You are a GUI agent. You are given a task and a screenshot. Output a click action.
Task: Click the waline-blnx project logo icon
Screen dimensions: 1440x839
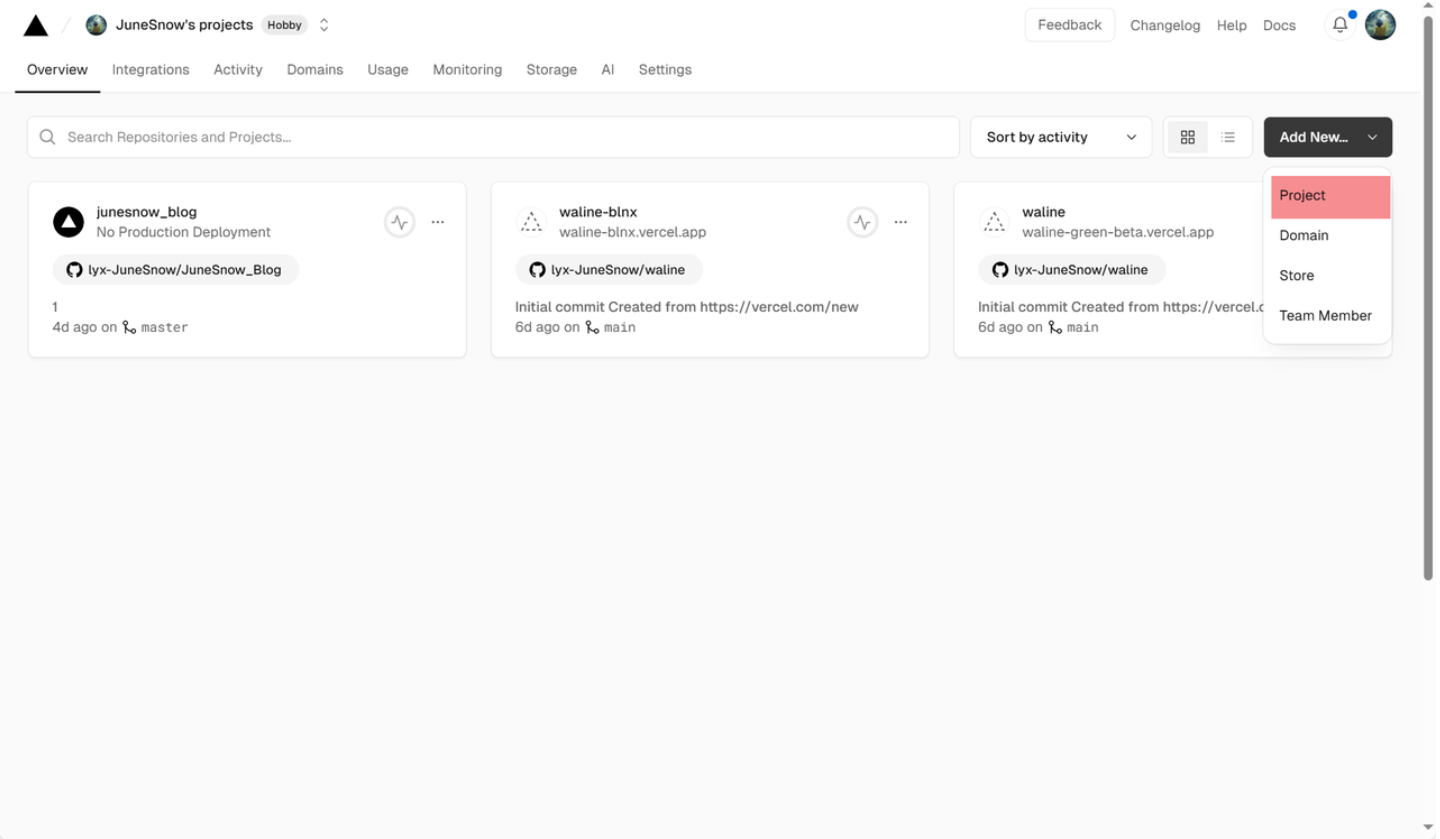(531, 222)
